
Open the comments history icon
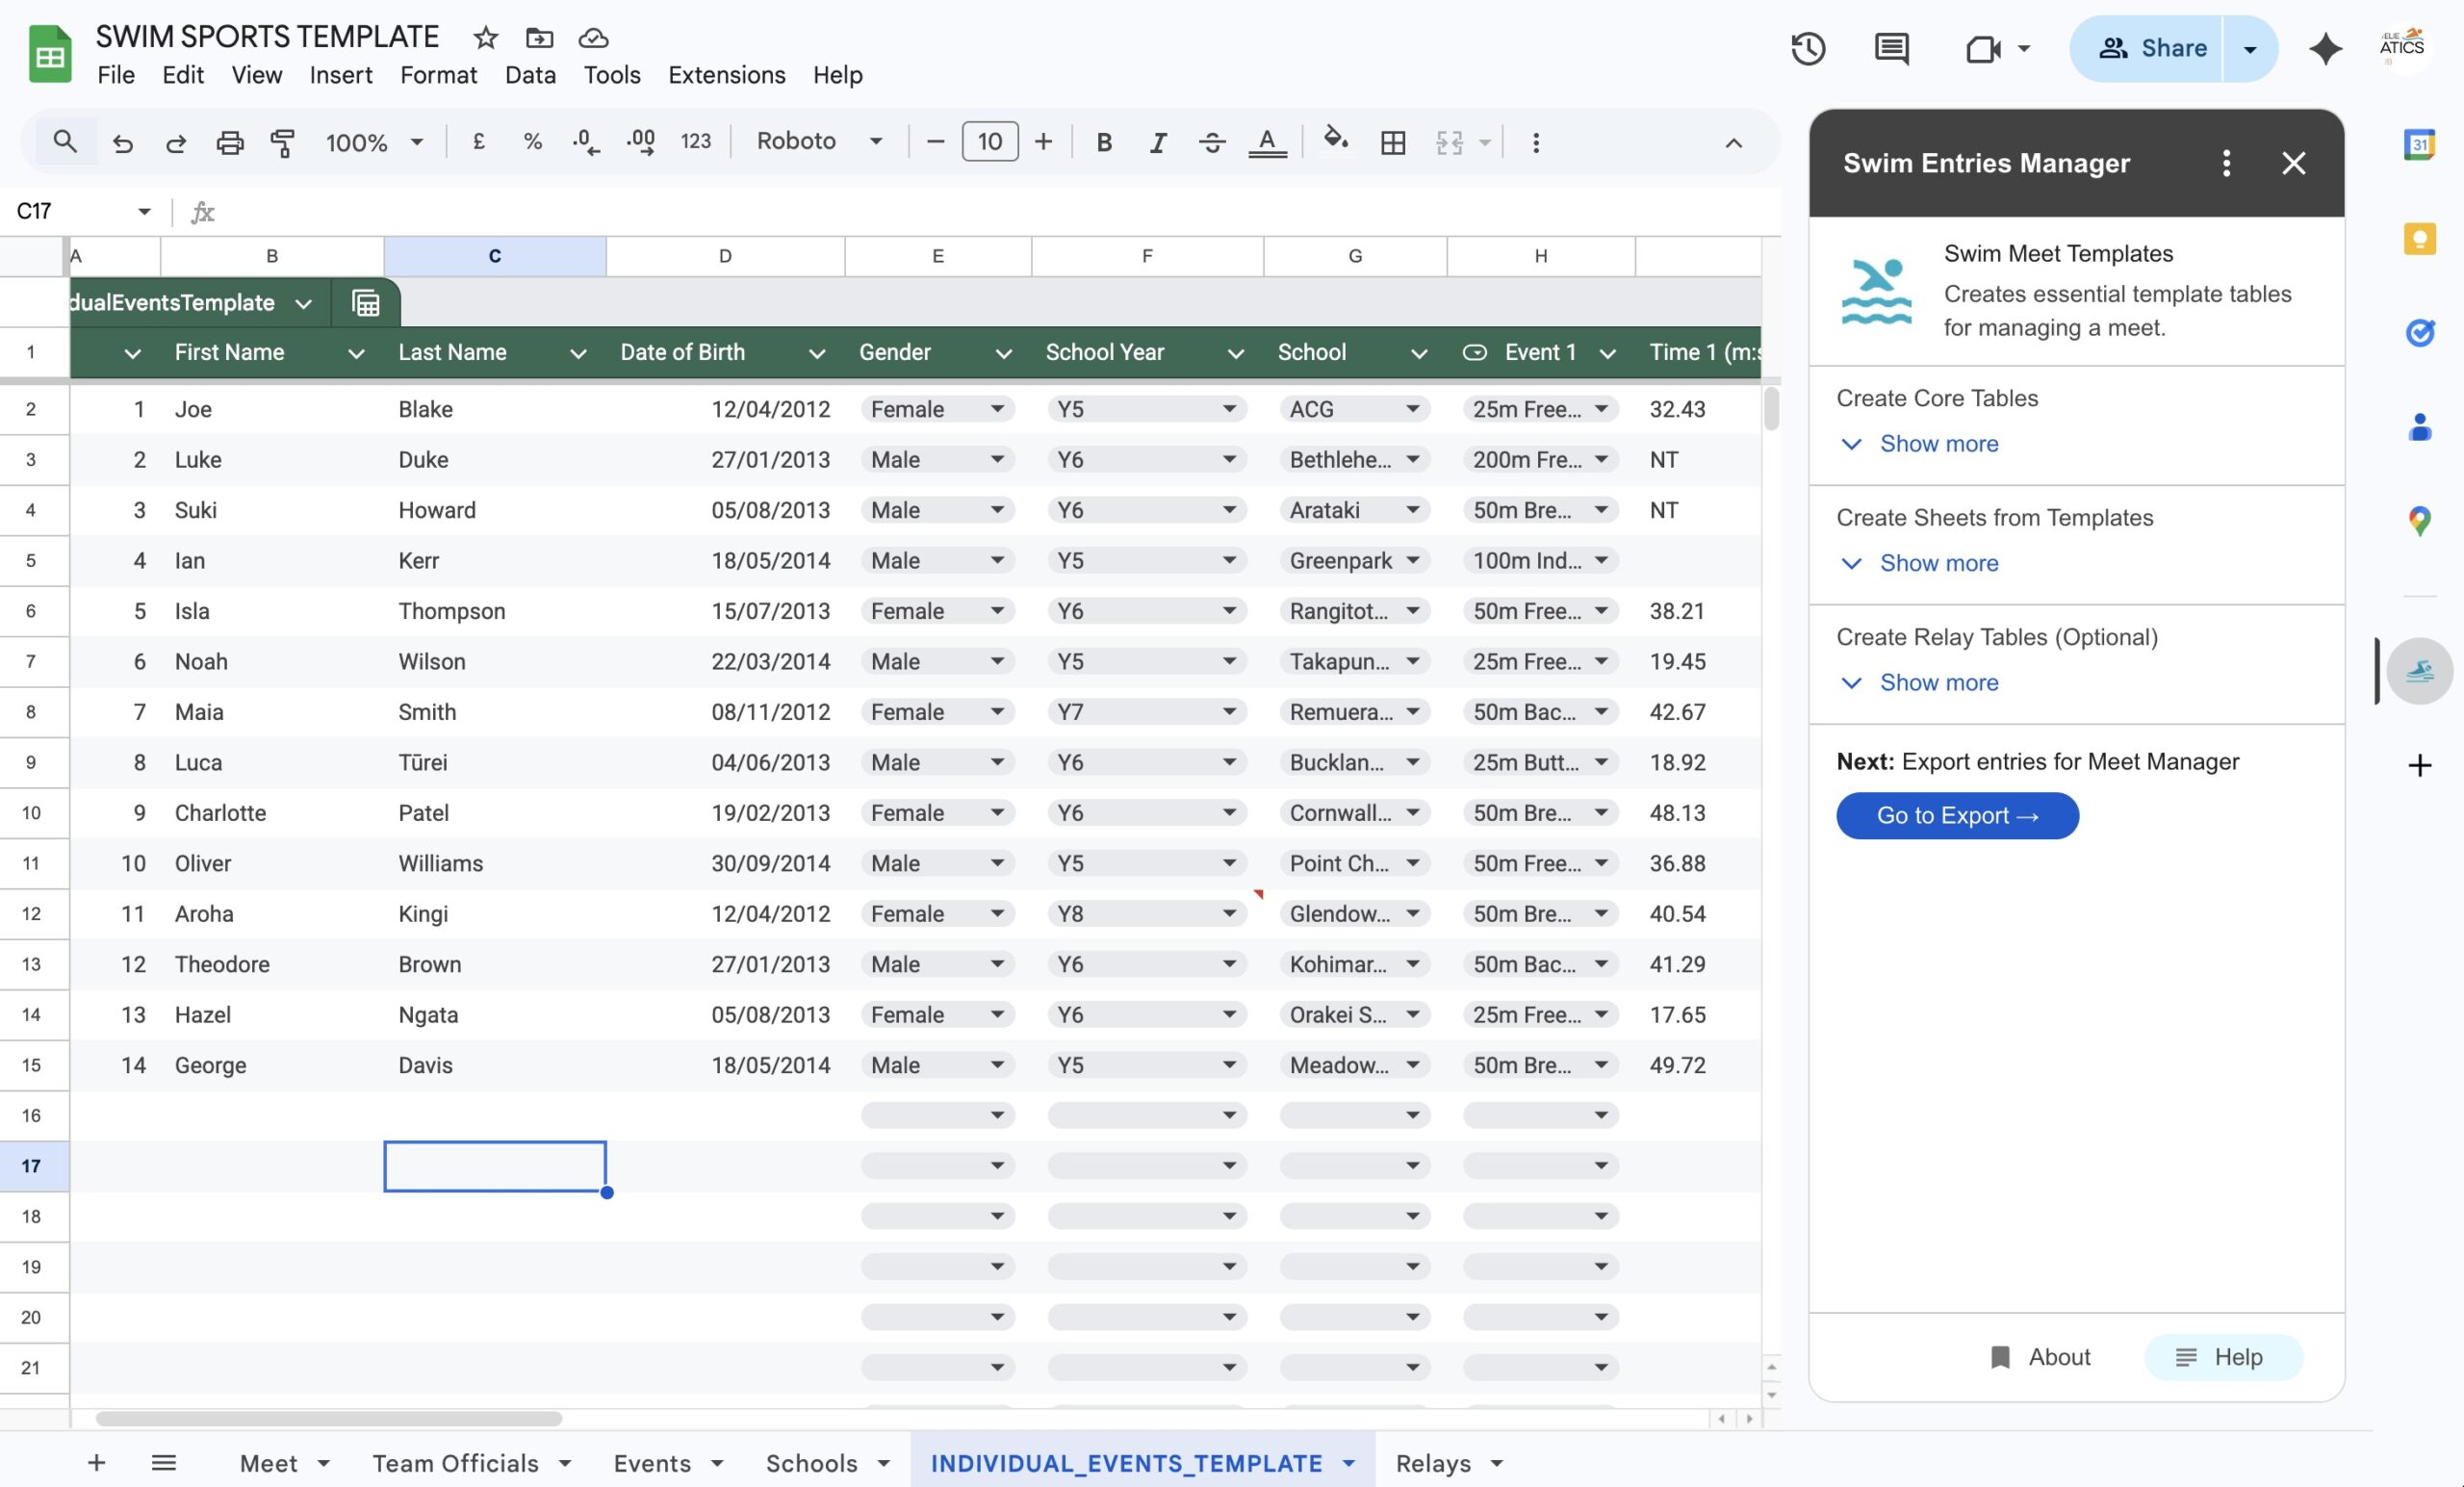(x=1890, y=48)
